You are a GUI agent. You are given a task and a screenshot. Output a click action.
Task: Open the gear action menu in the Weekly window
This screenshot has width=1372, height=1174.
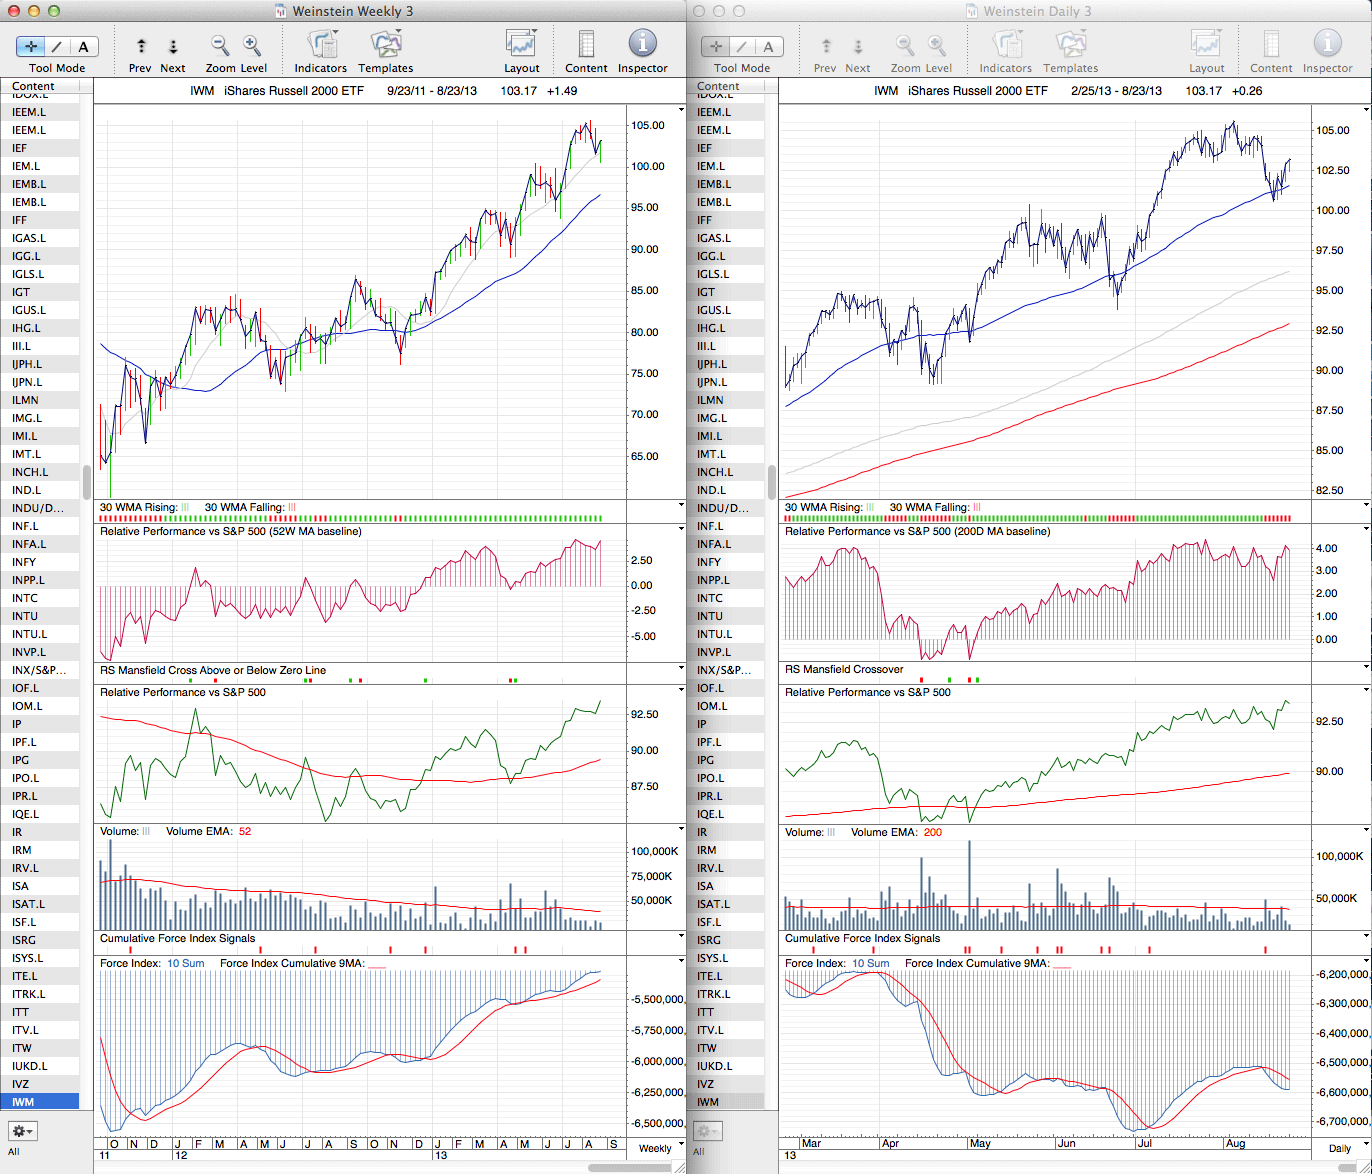click(23, 1131)
